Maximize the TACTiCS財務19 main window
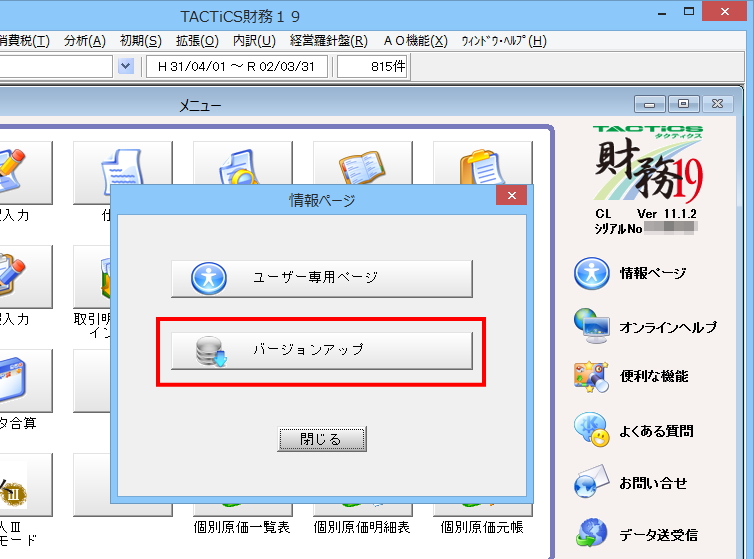Screen dimensions: 754x559 (x=689, y=12)
